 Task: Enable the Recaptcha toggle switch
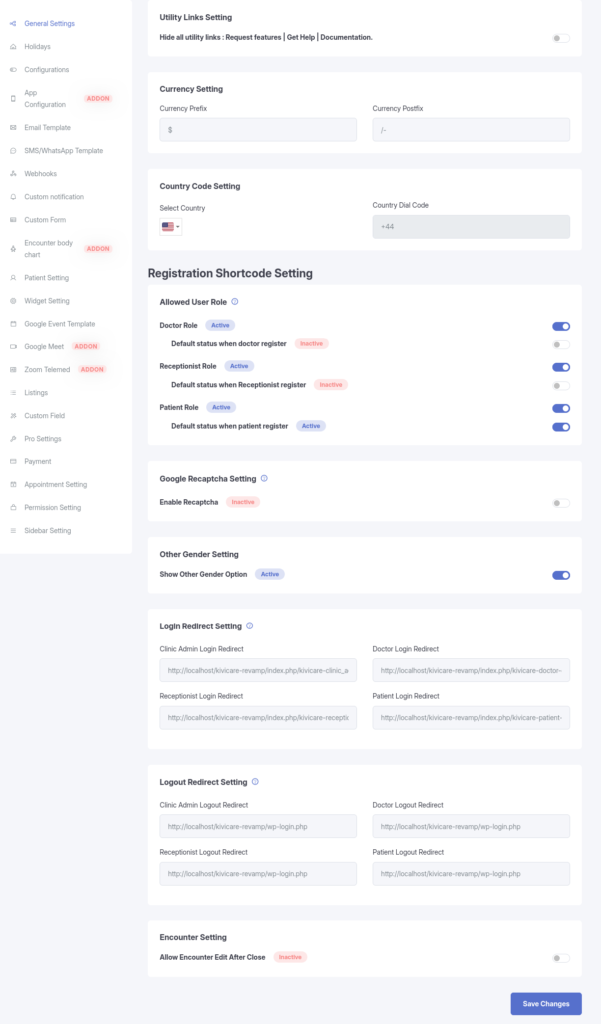[561, 503]
